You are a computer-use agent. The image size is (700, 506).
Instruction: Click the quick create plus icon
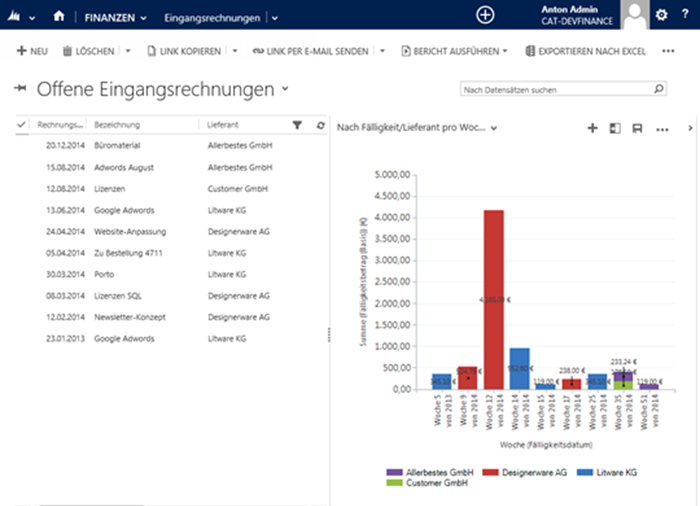click(x=485, y=15)
